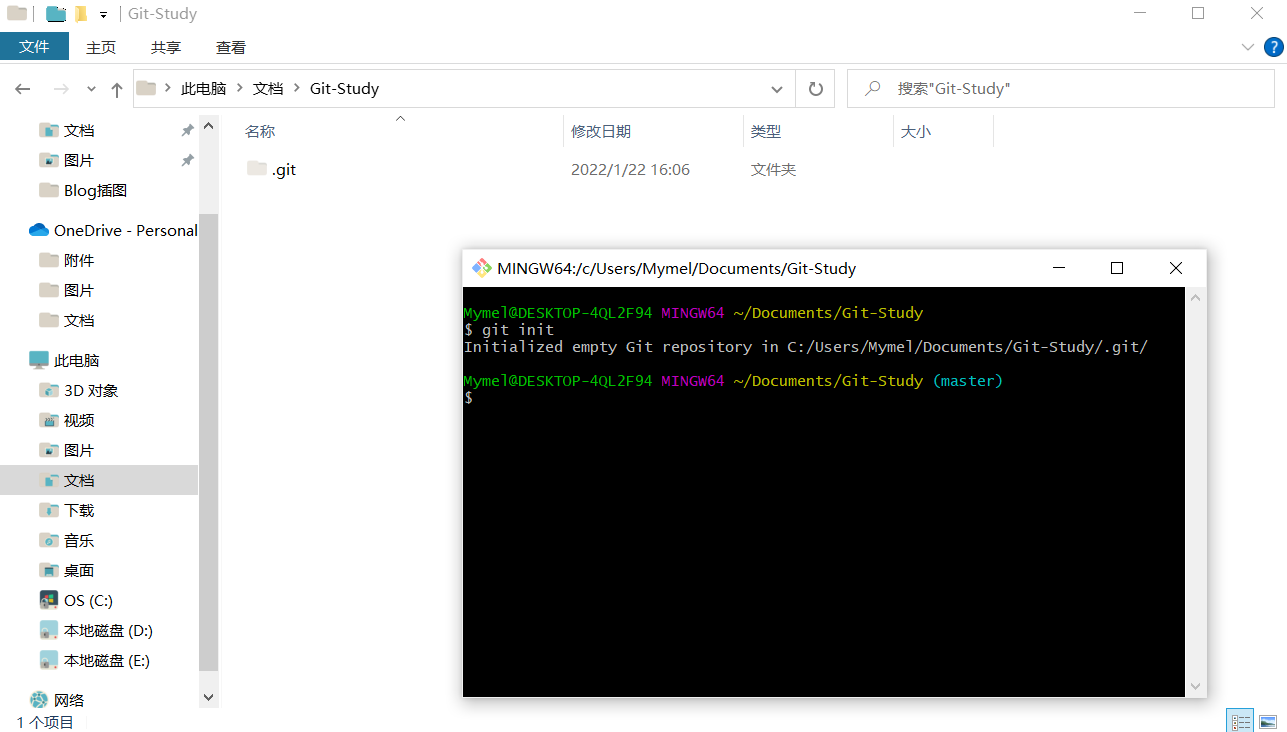1287x732 pixels.
Task: Sort by 名称 column header
Action: pyautogui.click(x=260, y=131)
